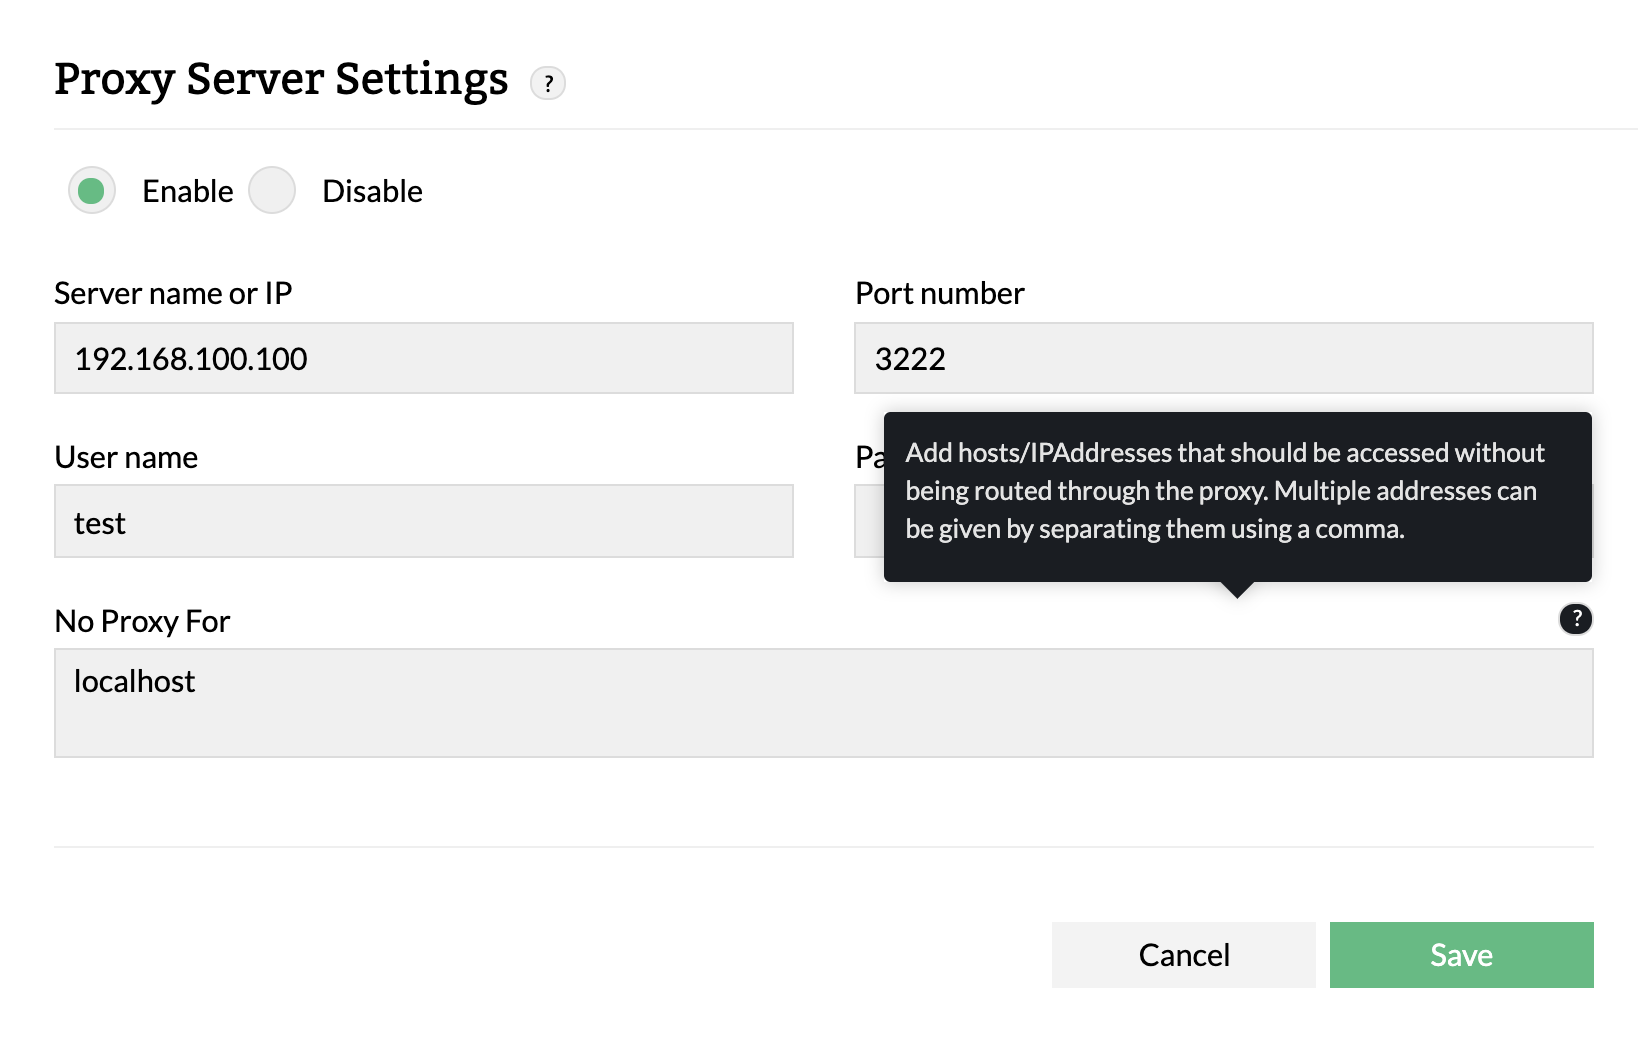
Task: Click the Proxy Server Settings heading
Action: click(281, 79)
